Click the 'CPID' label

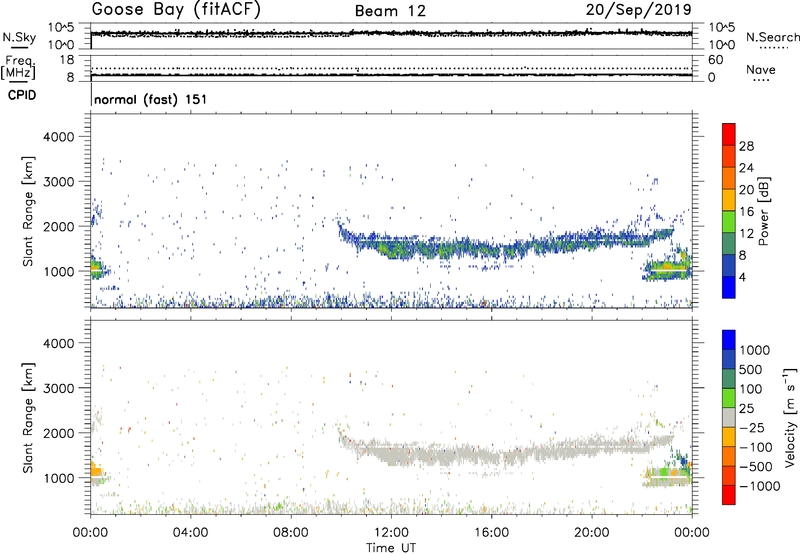[x=22, y=95]
